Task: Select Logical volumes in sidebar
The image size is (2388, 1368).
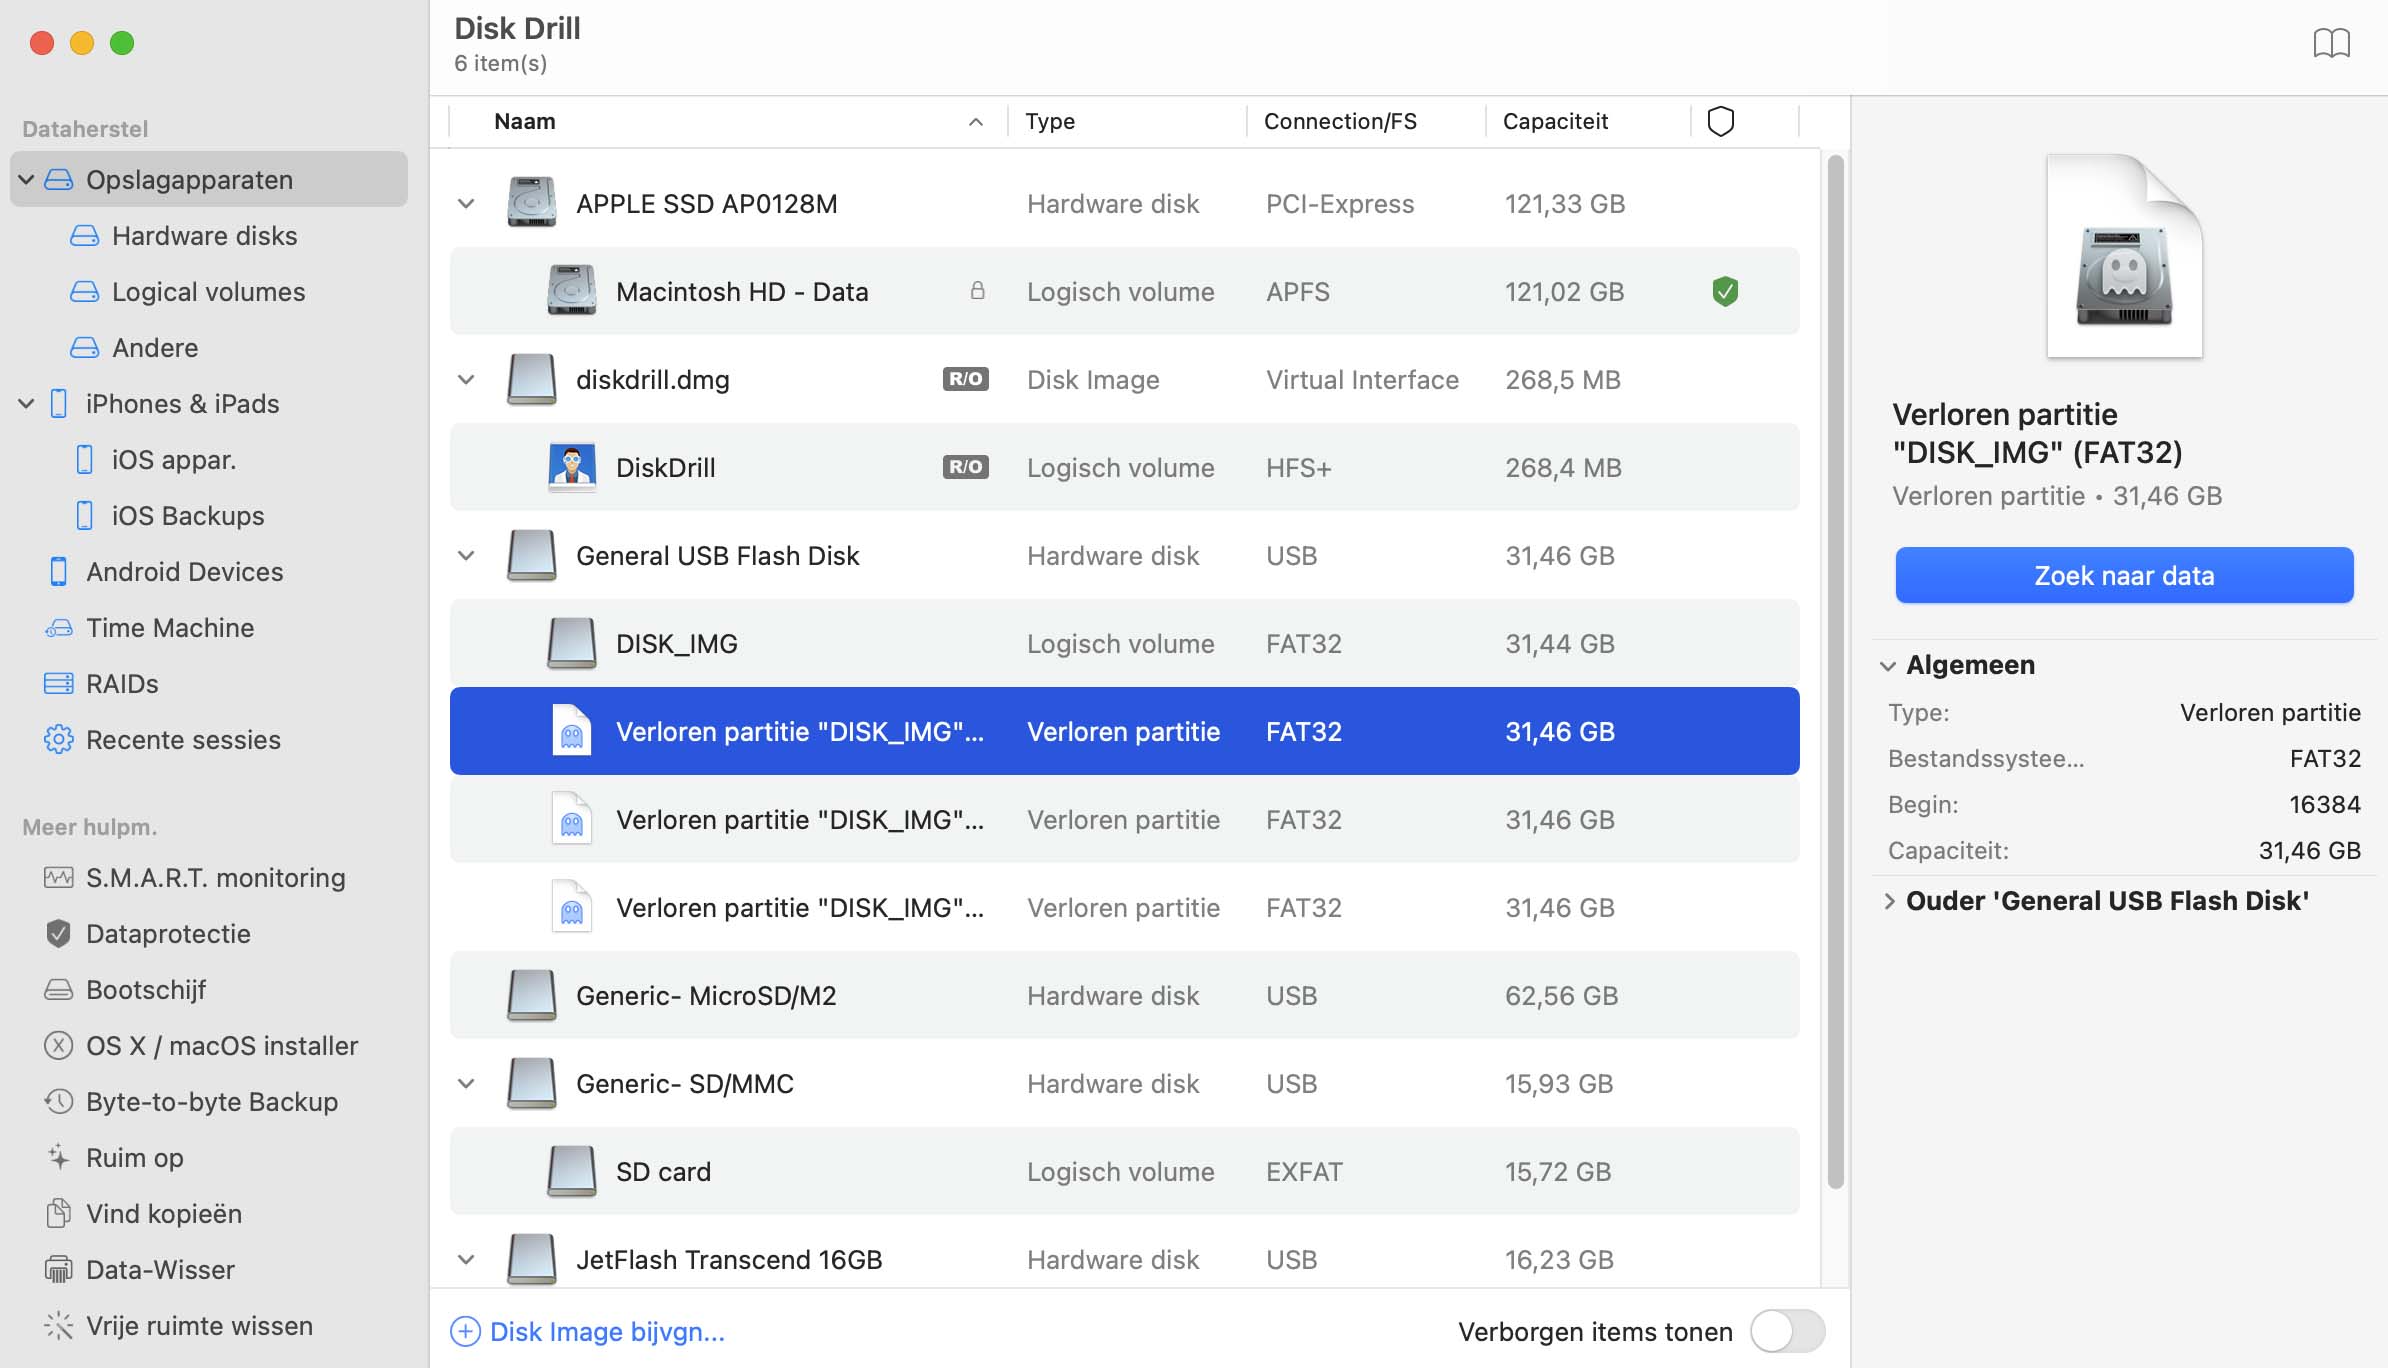Action: coord(208,291)
